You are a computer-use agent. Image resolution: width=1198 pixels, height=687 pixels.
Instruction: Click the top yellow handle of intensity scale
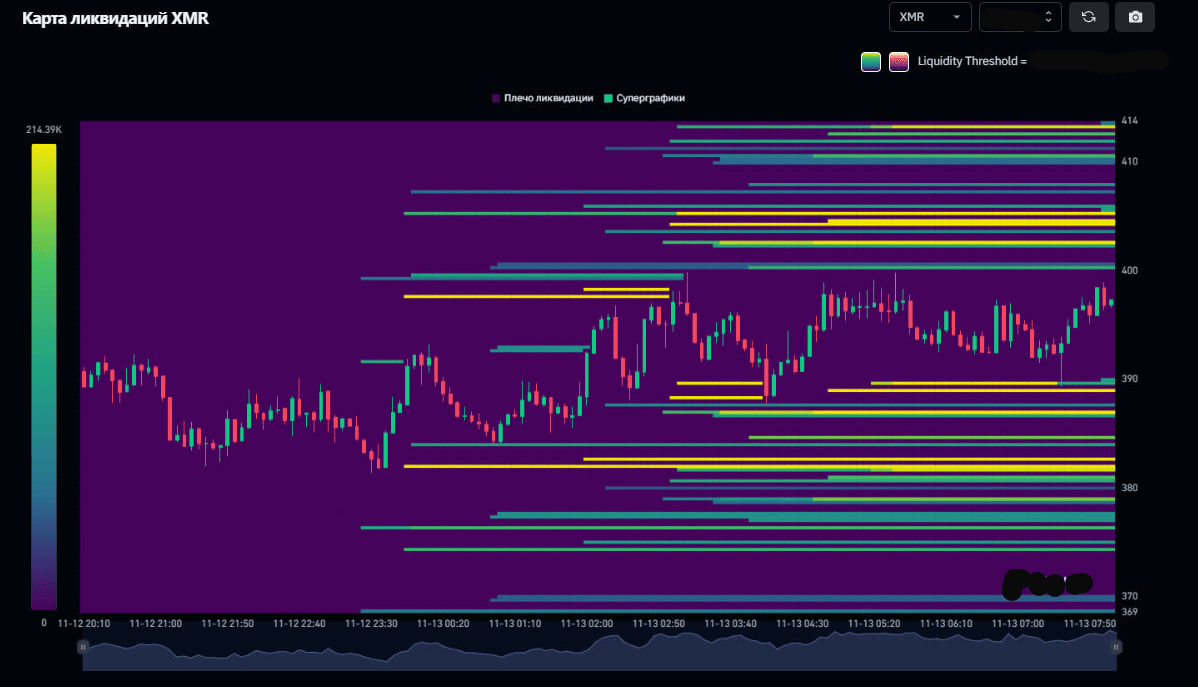coord(44,147)
